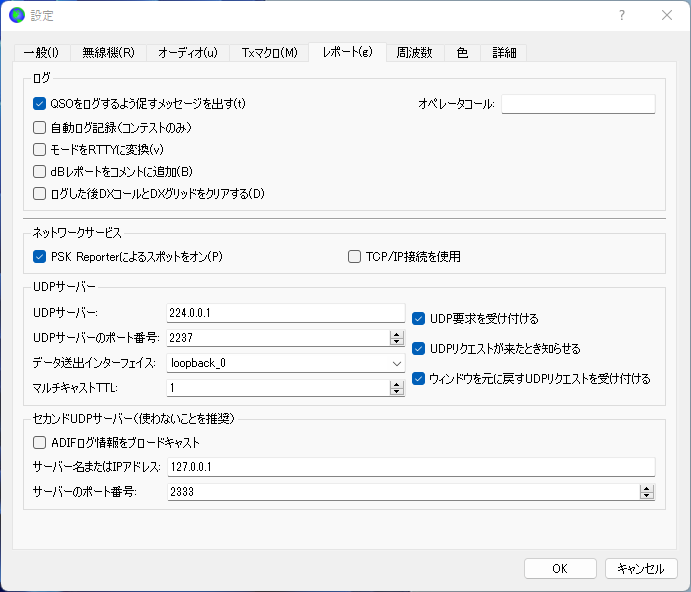Increase UDPサーバーのポート番号 with up arrow
The image size is (691, 592).
397,334
